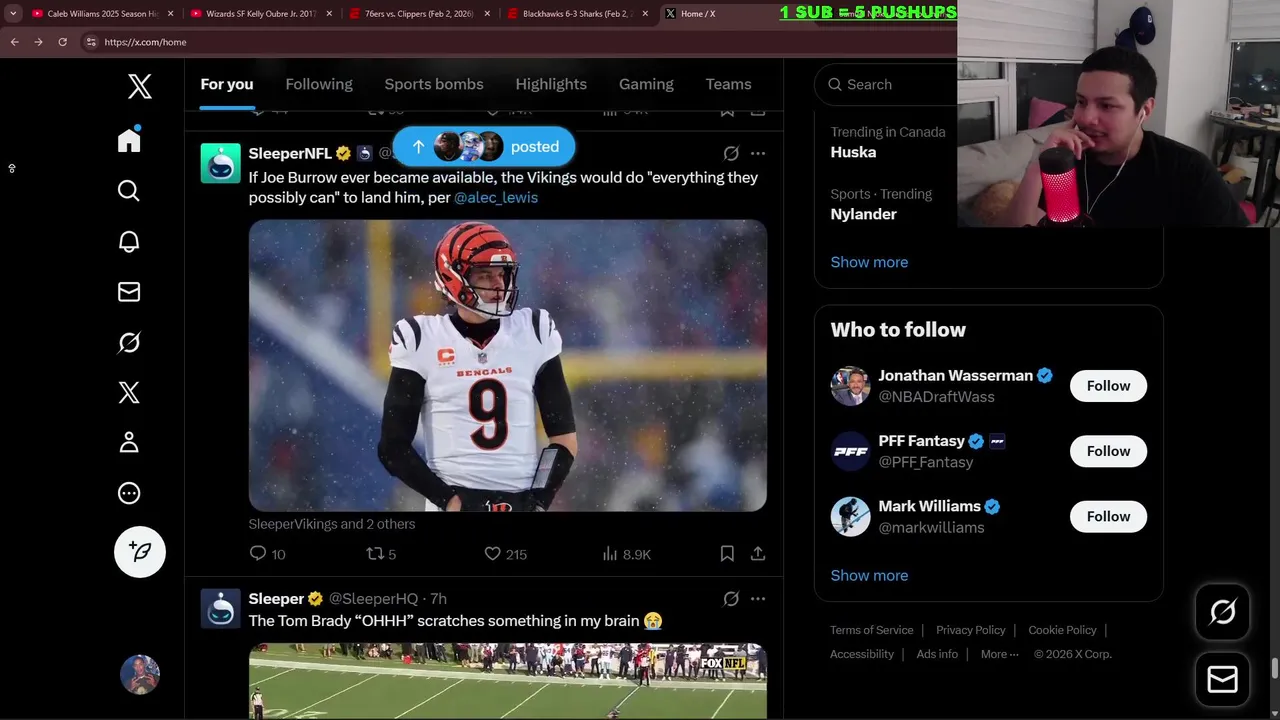Viewport: 1280px width, 720px height.
Task: Follow Mark Williams
Action: coord(1108,516)
